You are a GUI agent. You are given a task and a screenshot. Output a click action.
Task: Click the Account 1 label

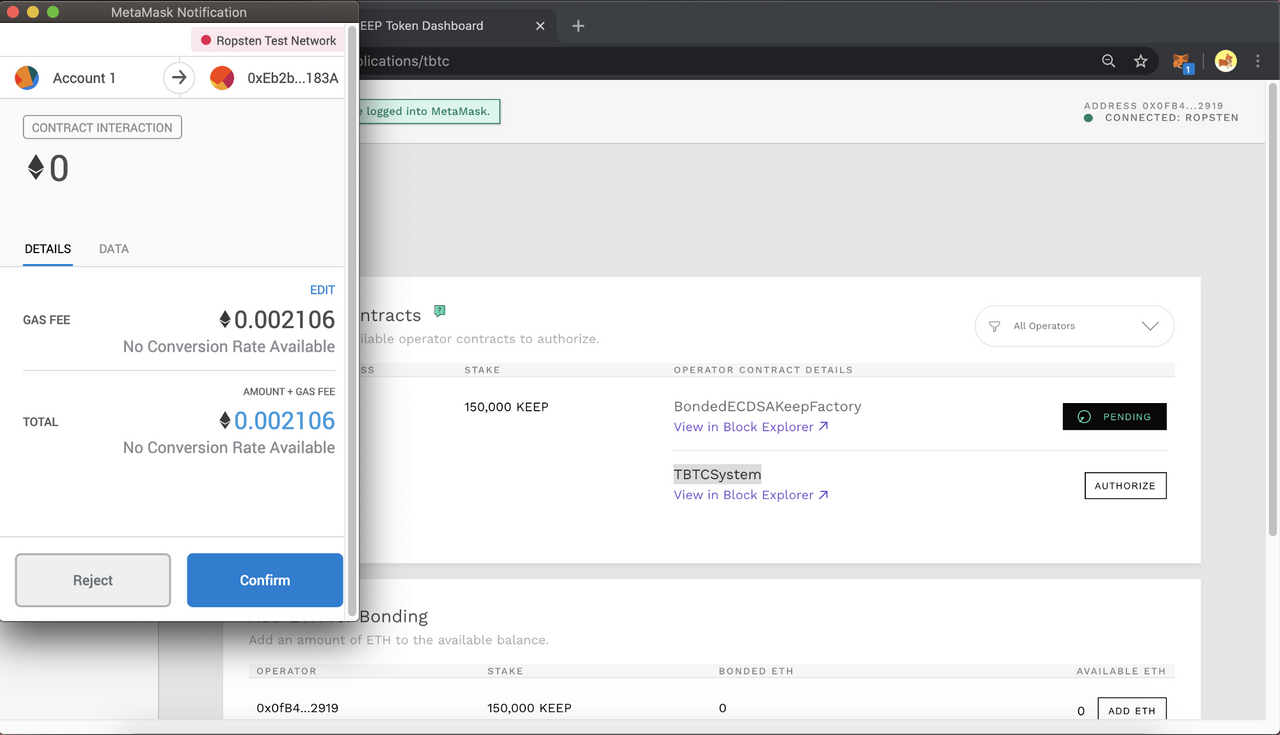point(84,78)
